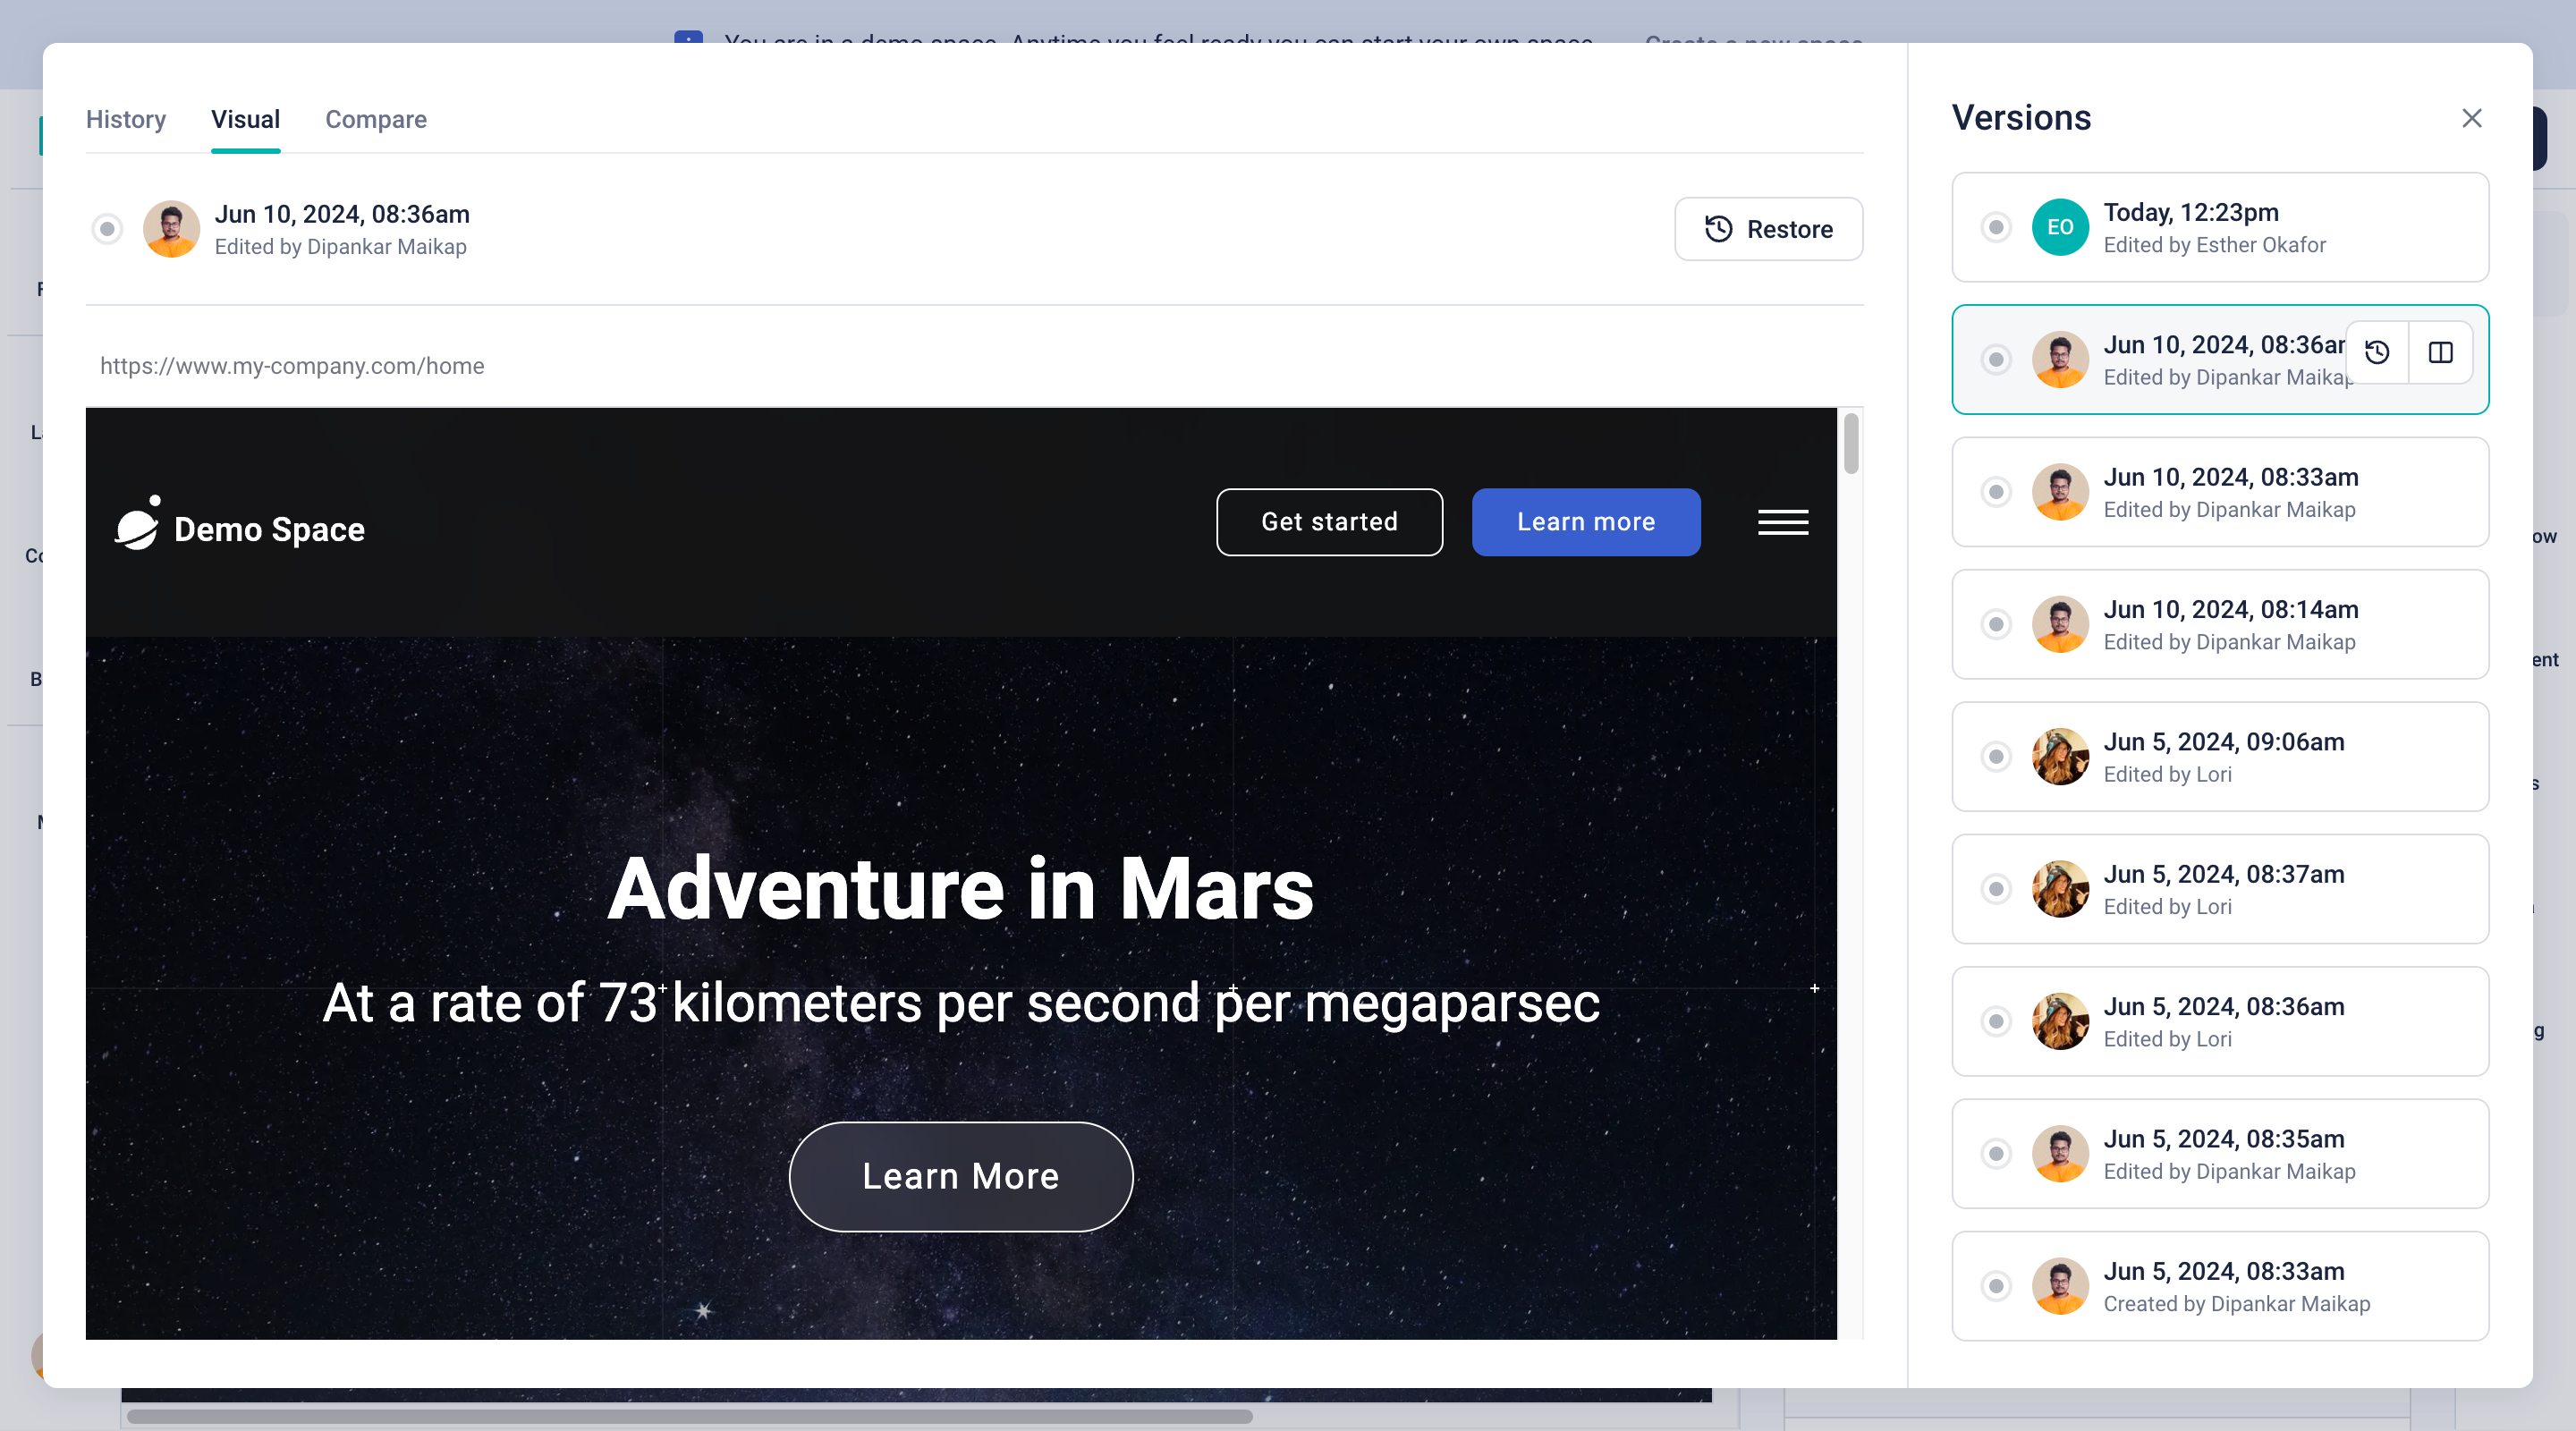Select radio for Jun 10 08:33am version
The image size is (2576, 1431).
point(1996,492)
